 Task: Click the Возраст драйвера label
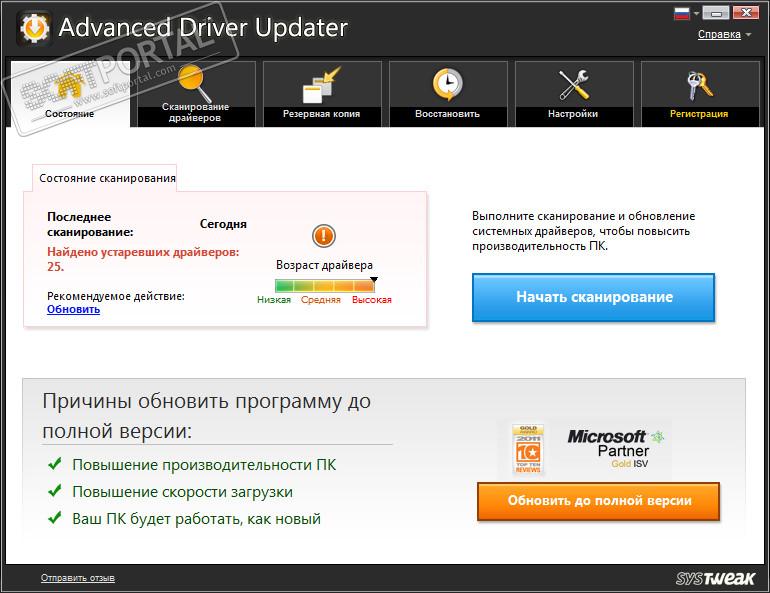coord(324,265)
